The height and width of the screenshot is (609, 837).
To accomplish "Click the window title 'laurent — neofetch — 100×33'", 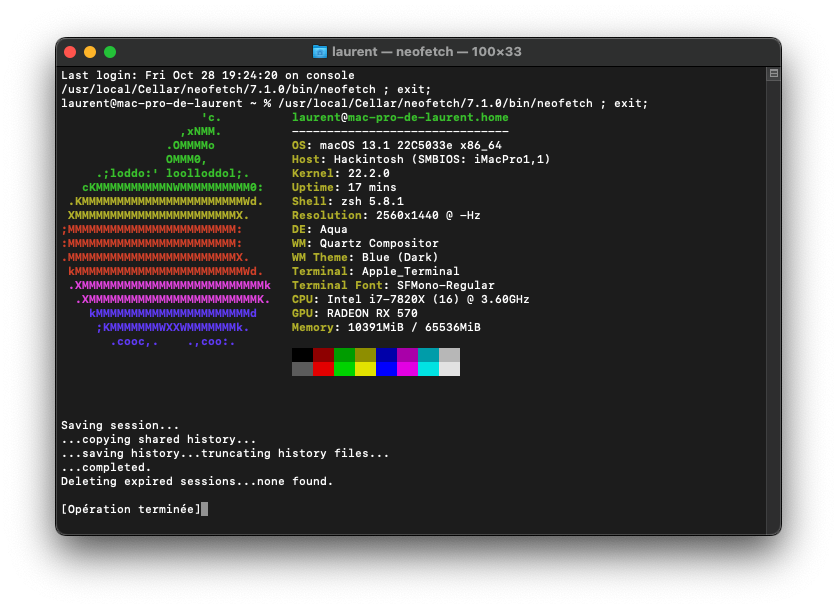I will (427, 52).
